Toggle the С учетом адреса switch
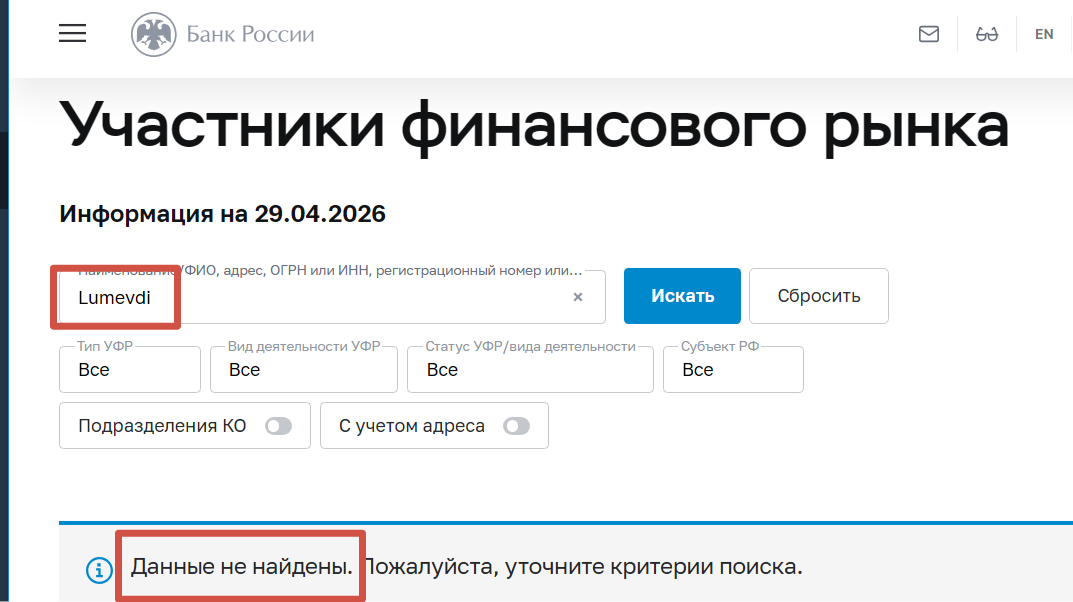Viewport: 1073px width, 602px height. point(517,426)
